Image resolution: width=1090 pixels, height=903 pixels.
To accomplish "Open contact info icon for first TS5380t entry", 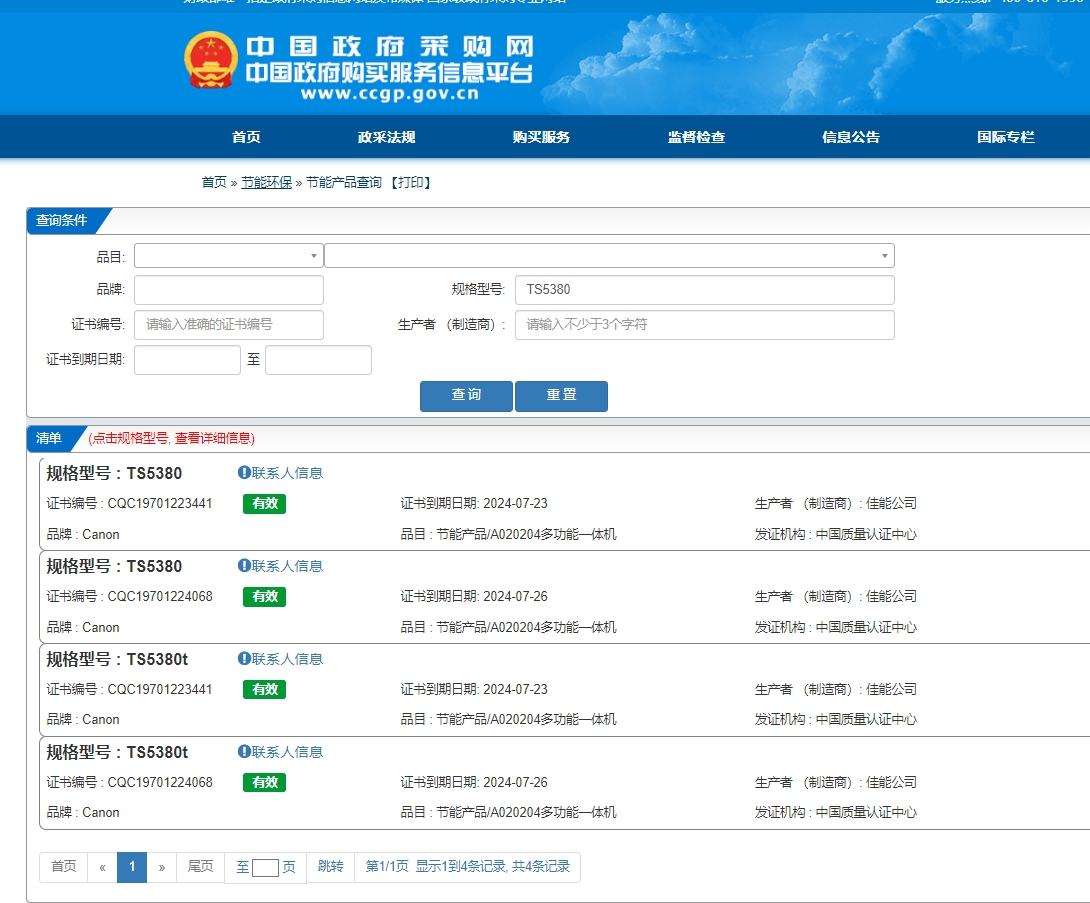I will 244,658.
